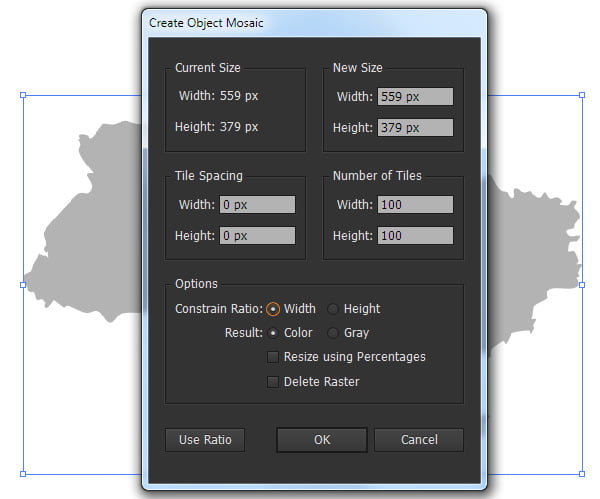Click the New Size Height field
The height and width of the screenshot is (499, 600).
416,127
